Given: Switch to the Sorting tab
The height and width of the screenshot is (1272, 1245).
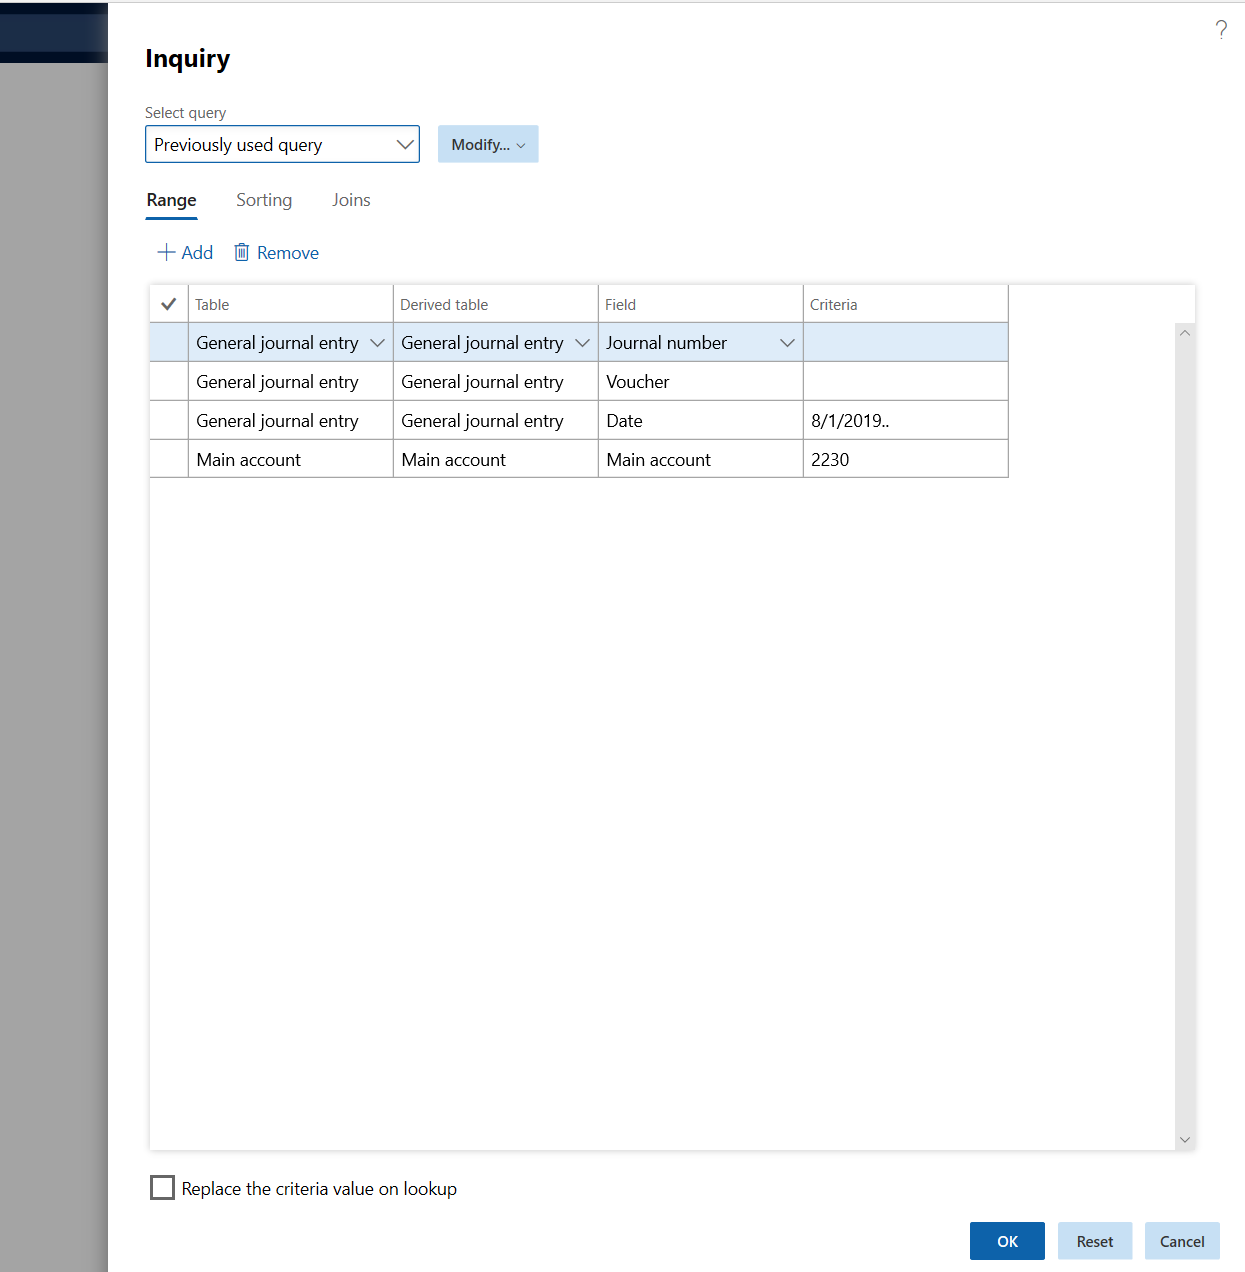Looking at the screenshot, I should click(263, 200).
